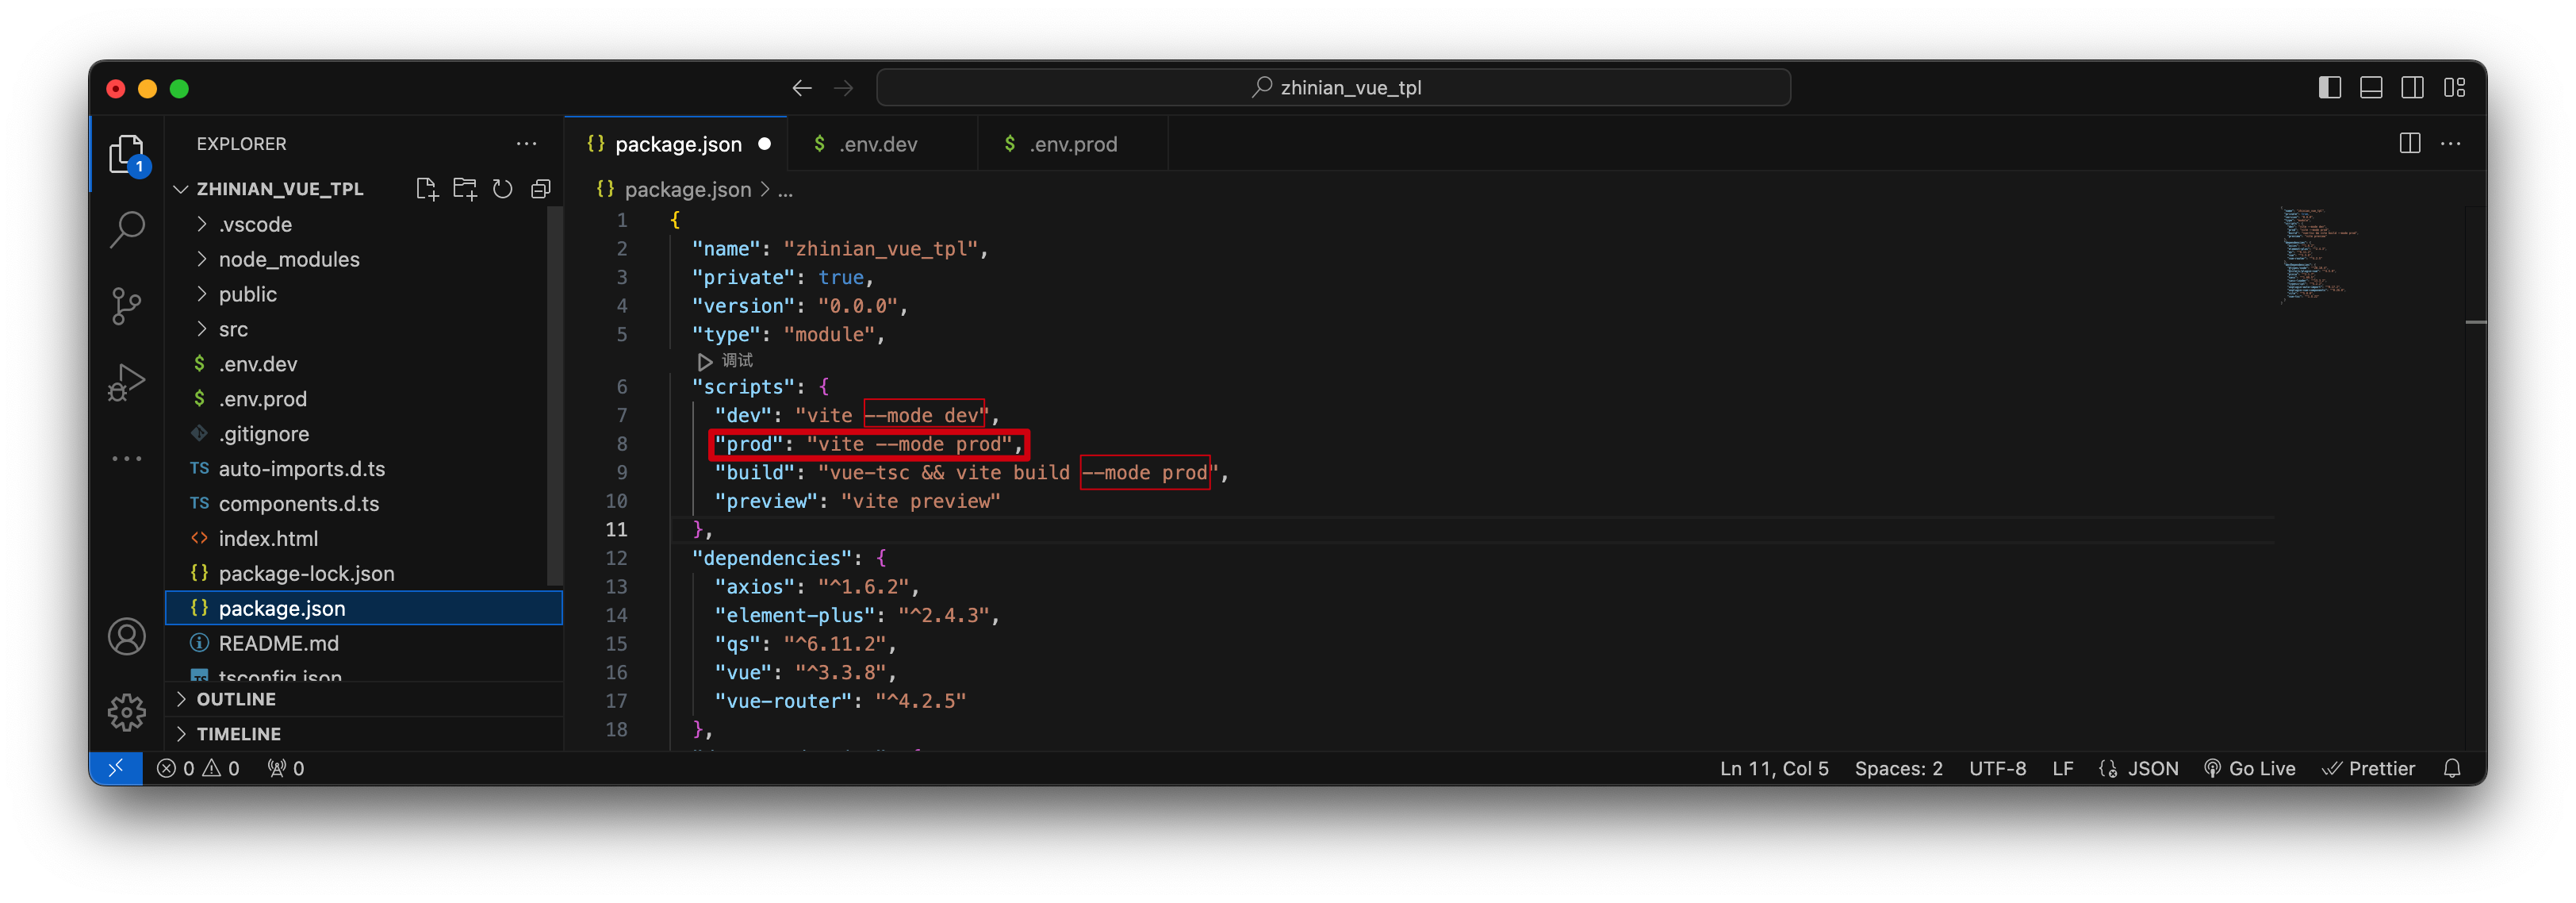Toggle primary side bar visibility
The width and height of the screenshot is (2576, 903).
[2330, 88]
